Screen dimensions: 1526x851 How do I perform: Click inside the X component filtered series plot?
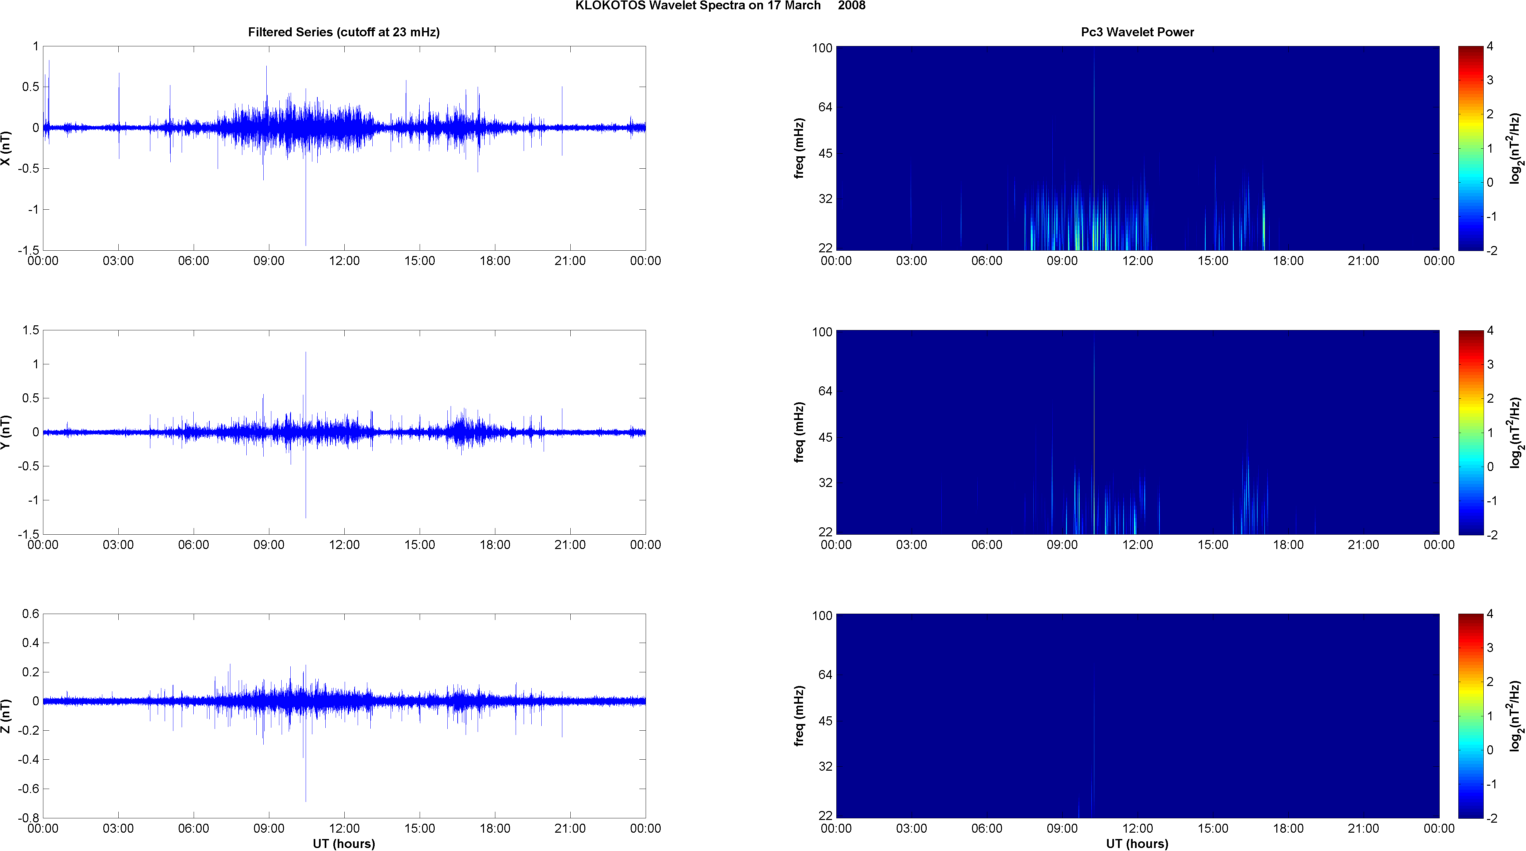tap(344, 148)
